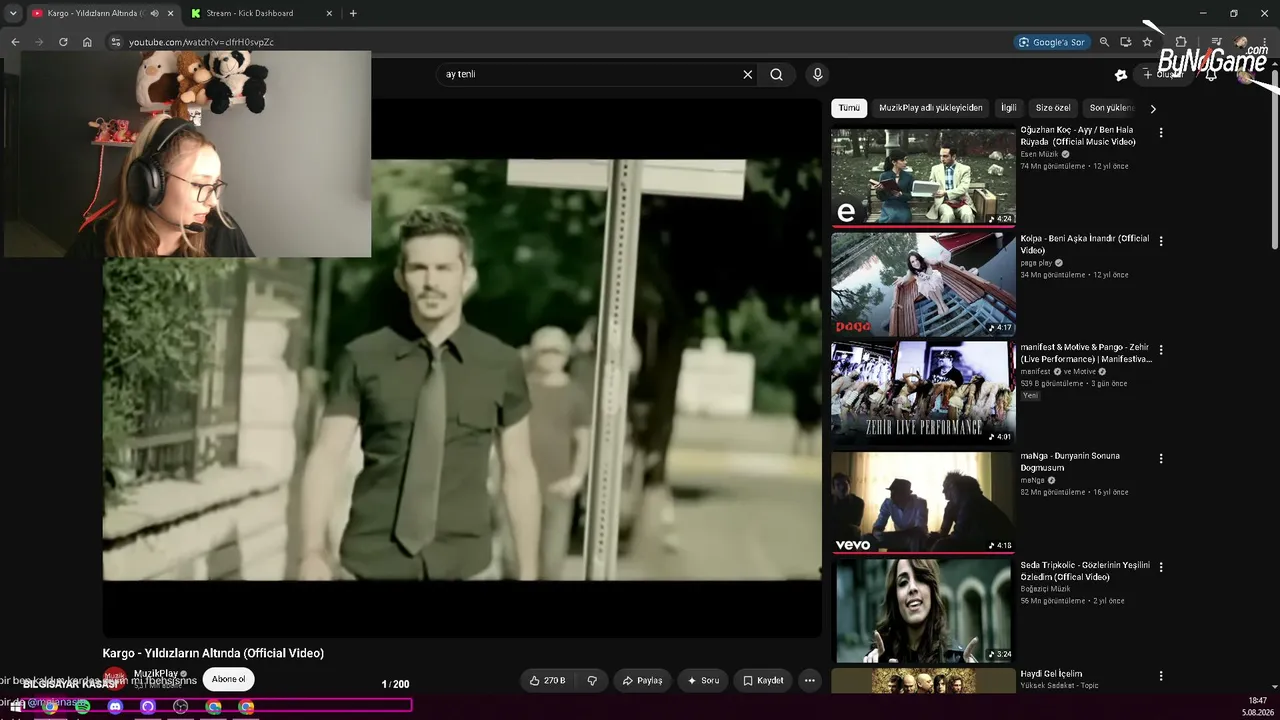
Task: Click the main Kargo video player
Action: 462,368
